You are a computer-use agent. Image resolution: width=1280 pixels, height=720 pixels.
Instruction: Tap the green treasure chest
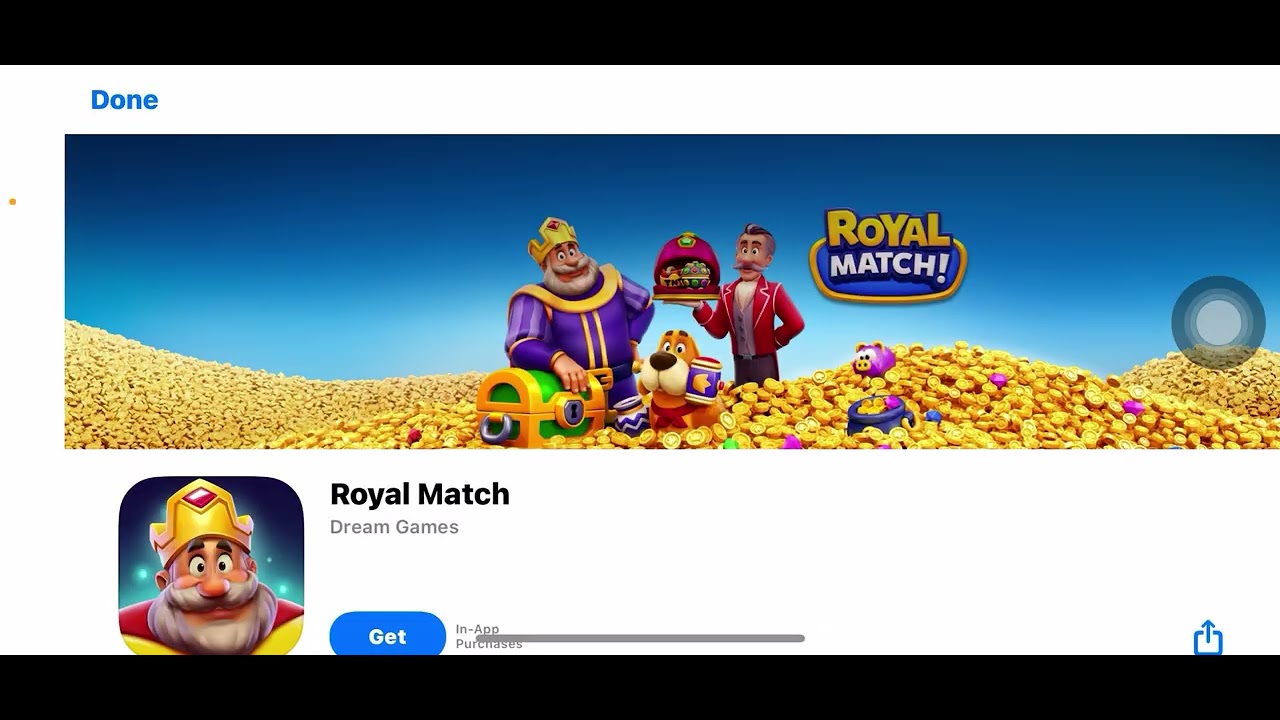pos(540,406)
